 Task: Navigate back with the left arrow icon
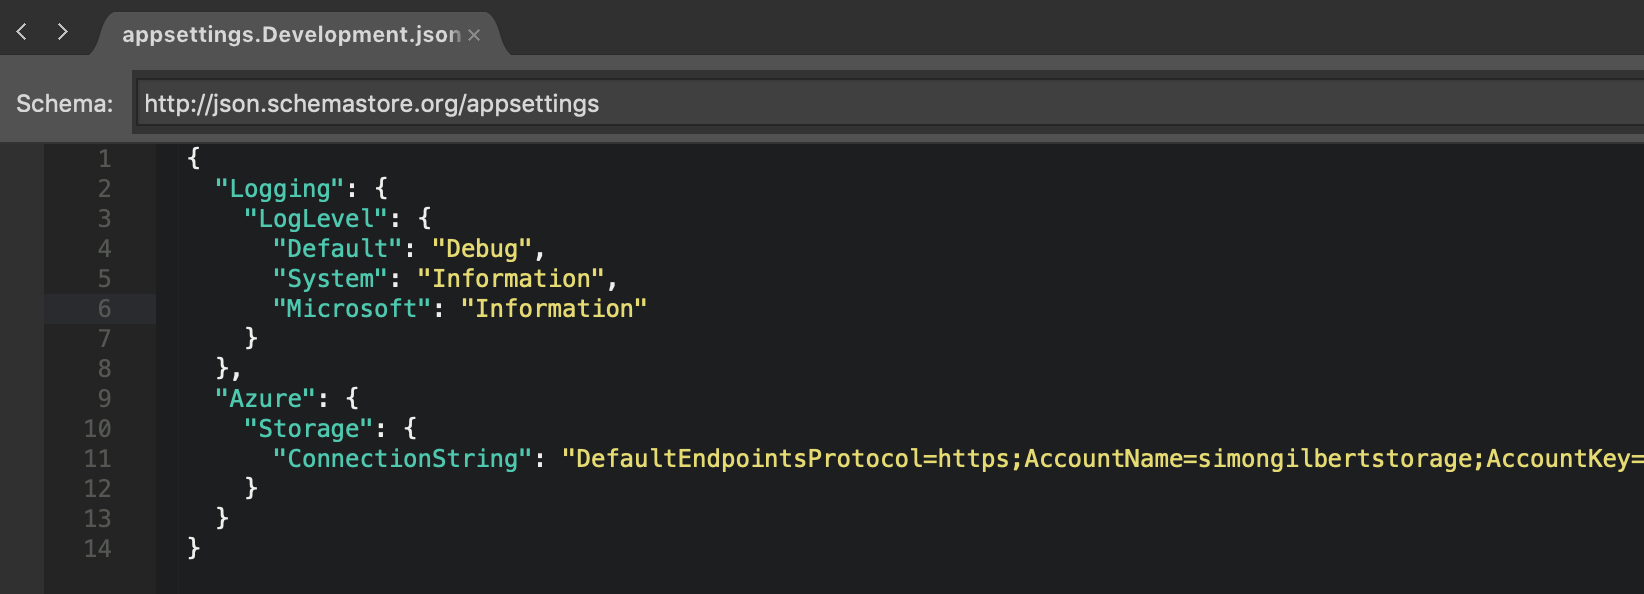tap(21, 32)
